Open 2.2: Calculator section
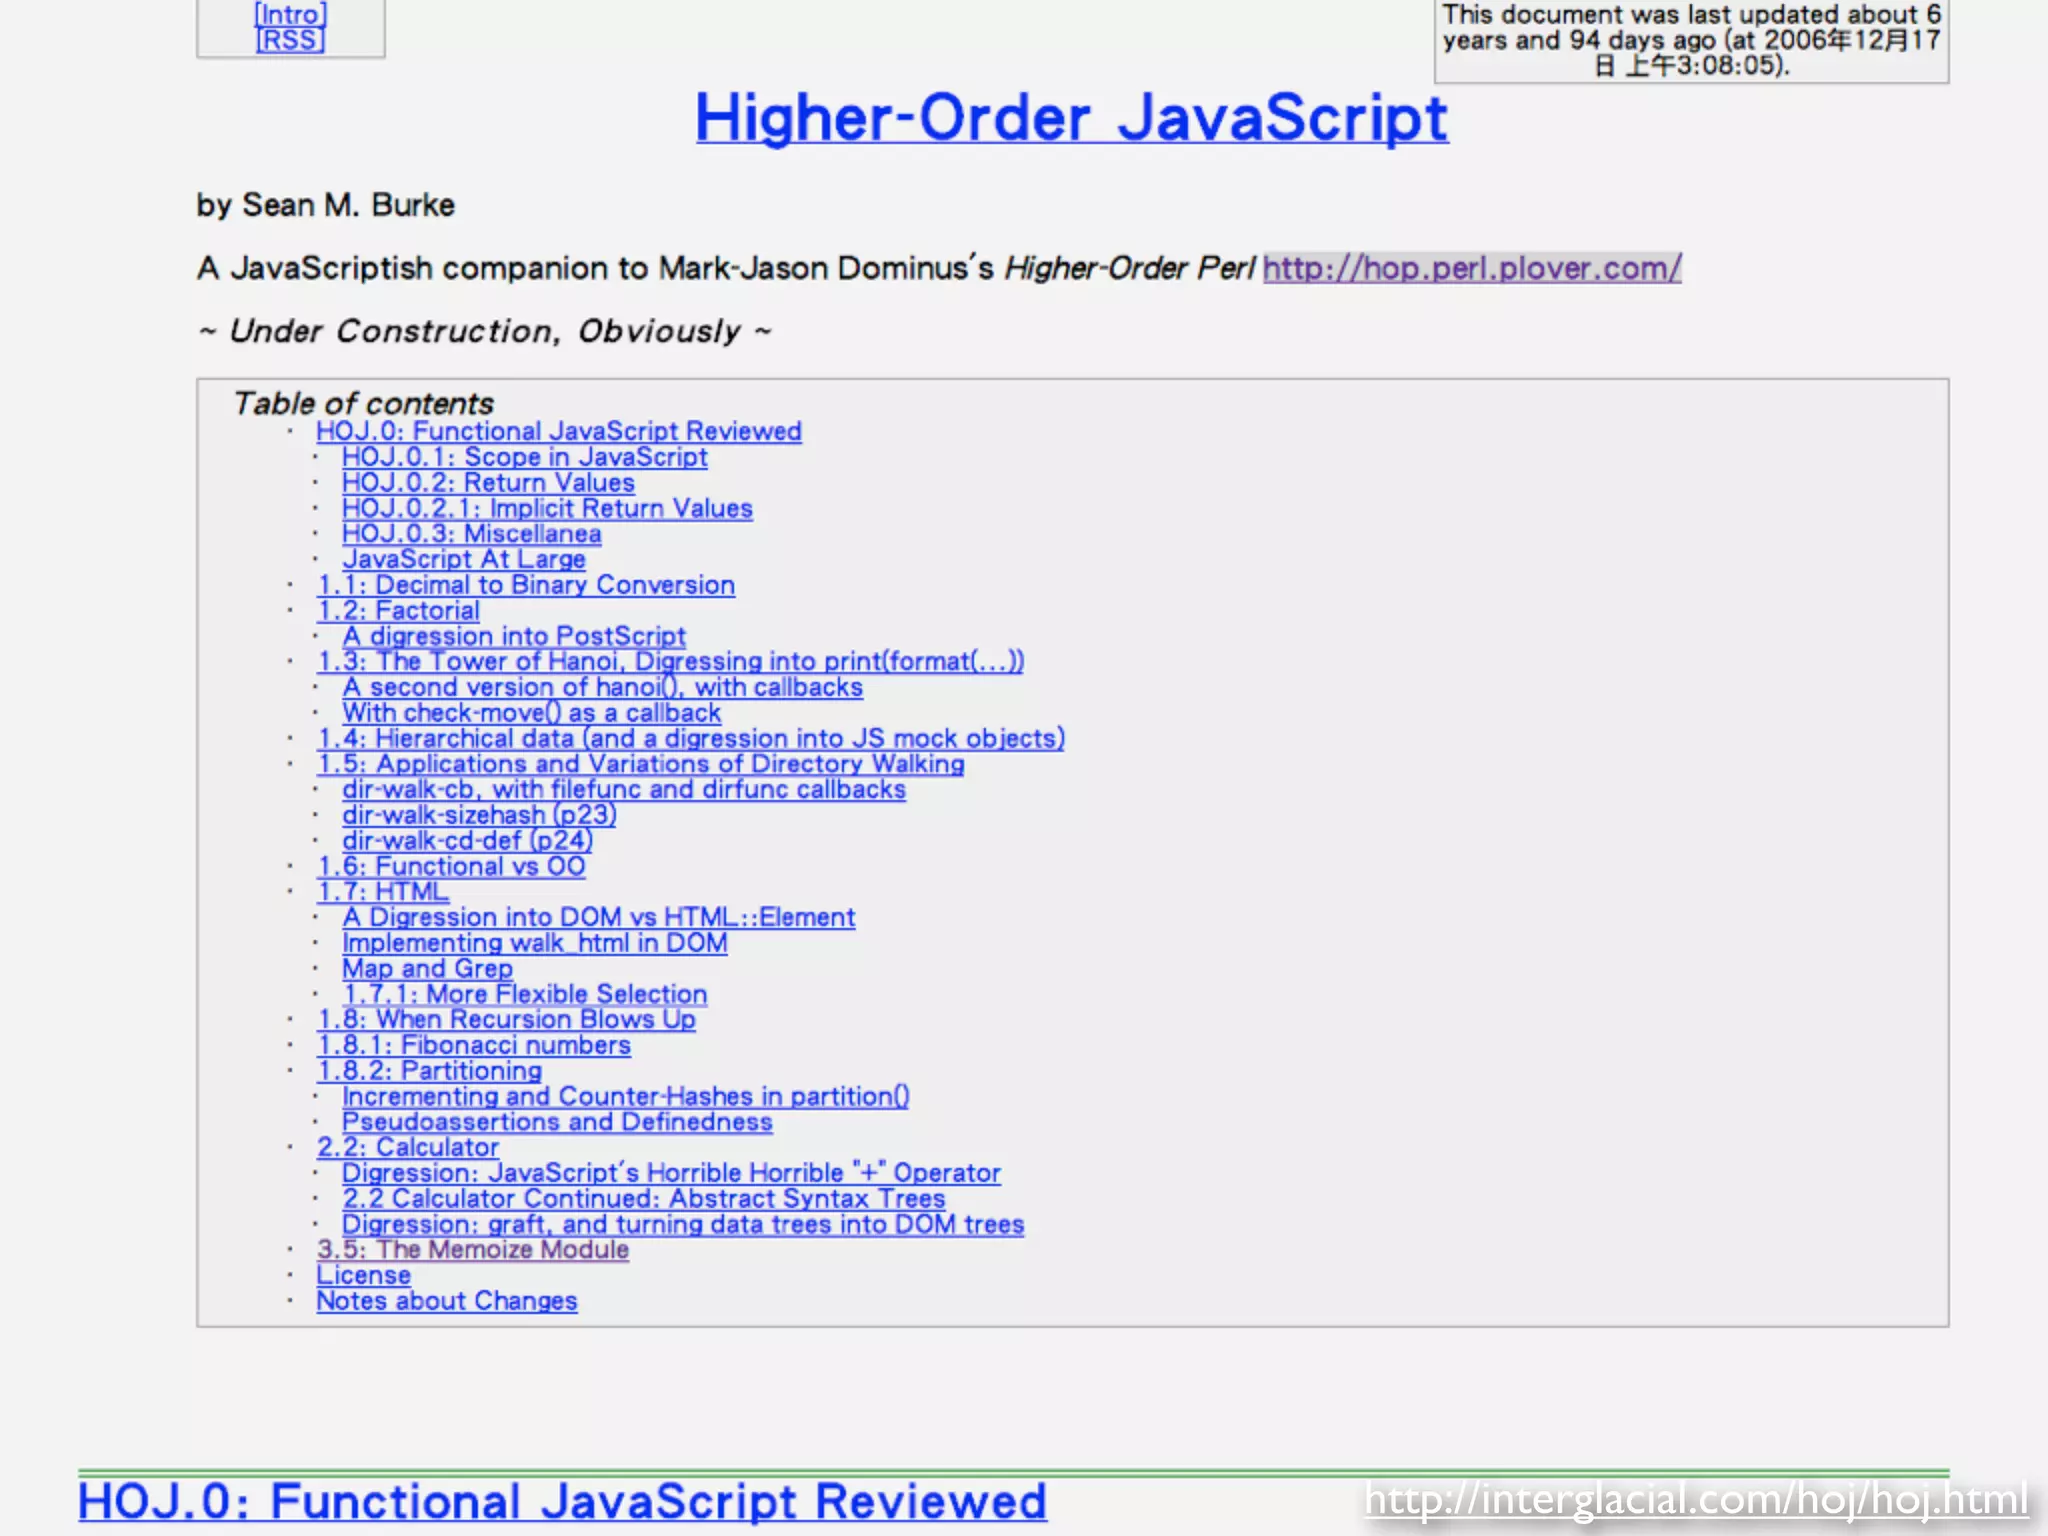The height and width of the screenshot is (1536, 2048). [x=407, y=1147]
